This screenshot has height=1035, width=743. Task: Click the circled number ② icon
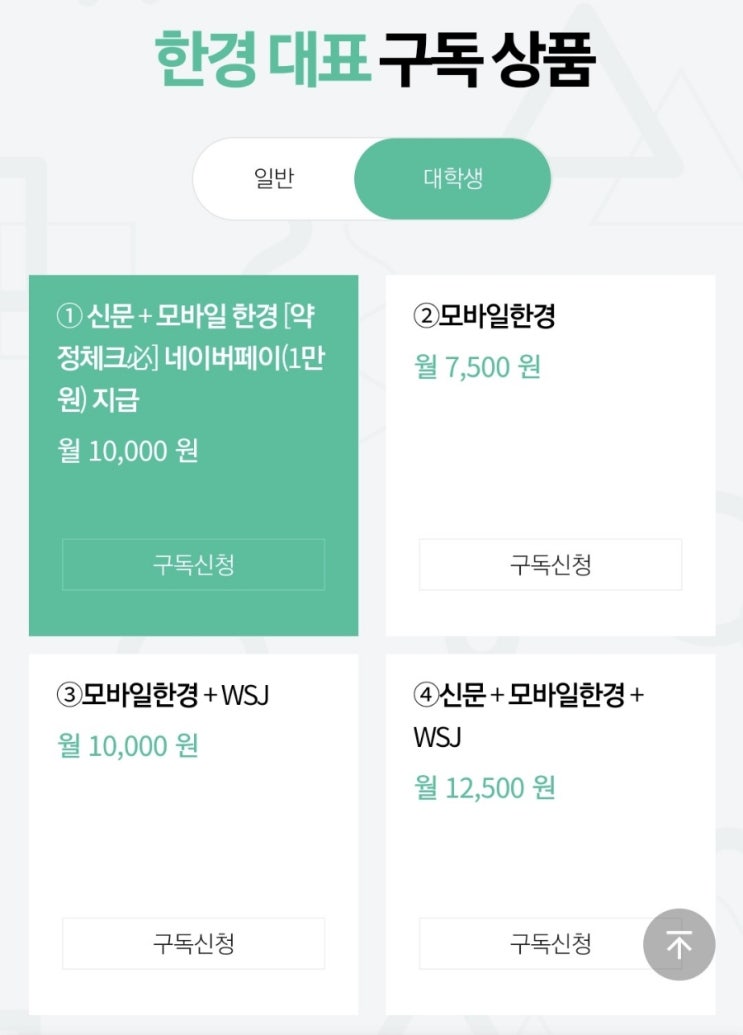pyautogui.click(x=425, y=317)
